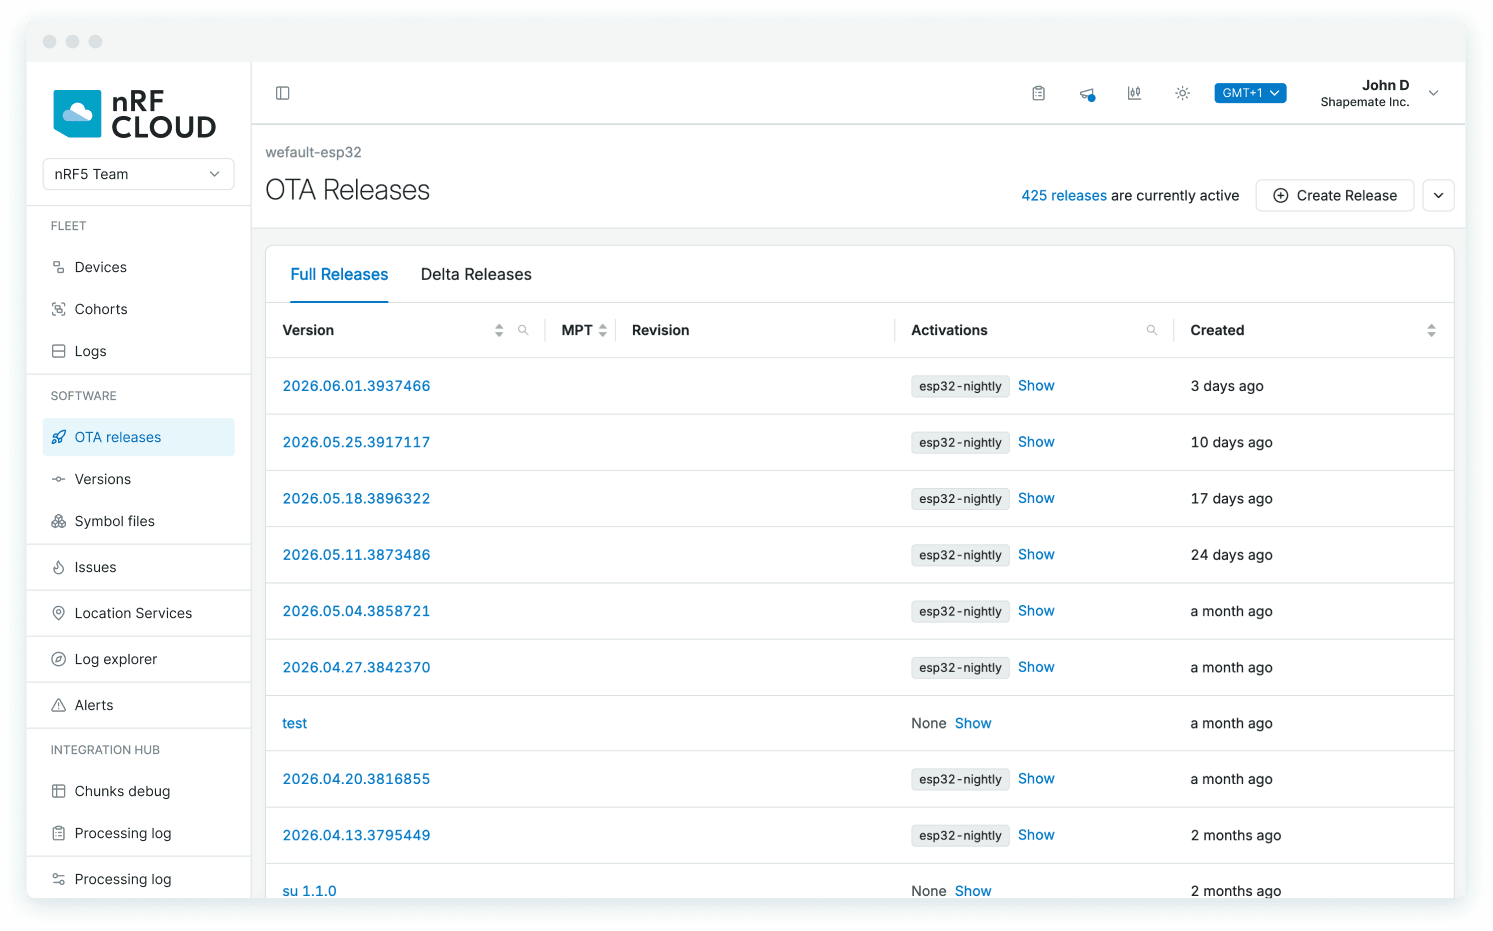Click the Revision column header

(660, 330)
